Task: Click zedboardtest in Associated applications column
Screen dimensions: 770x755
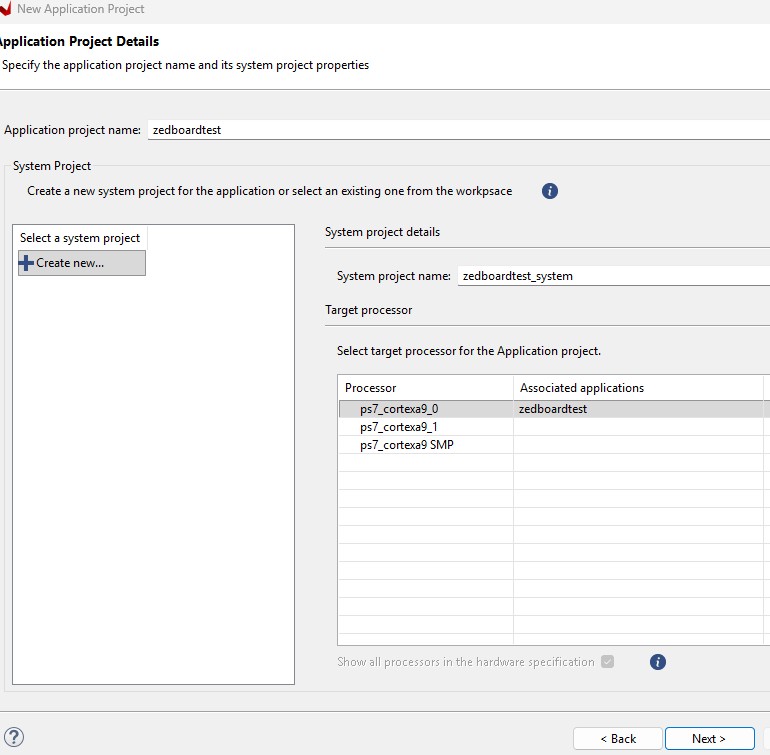Action: click(x=553, y=409)
